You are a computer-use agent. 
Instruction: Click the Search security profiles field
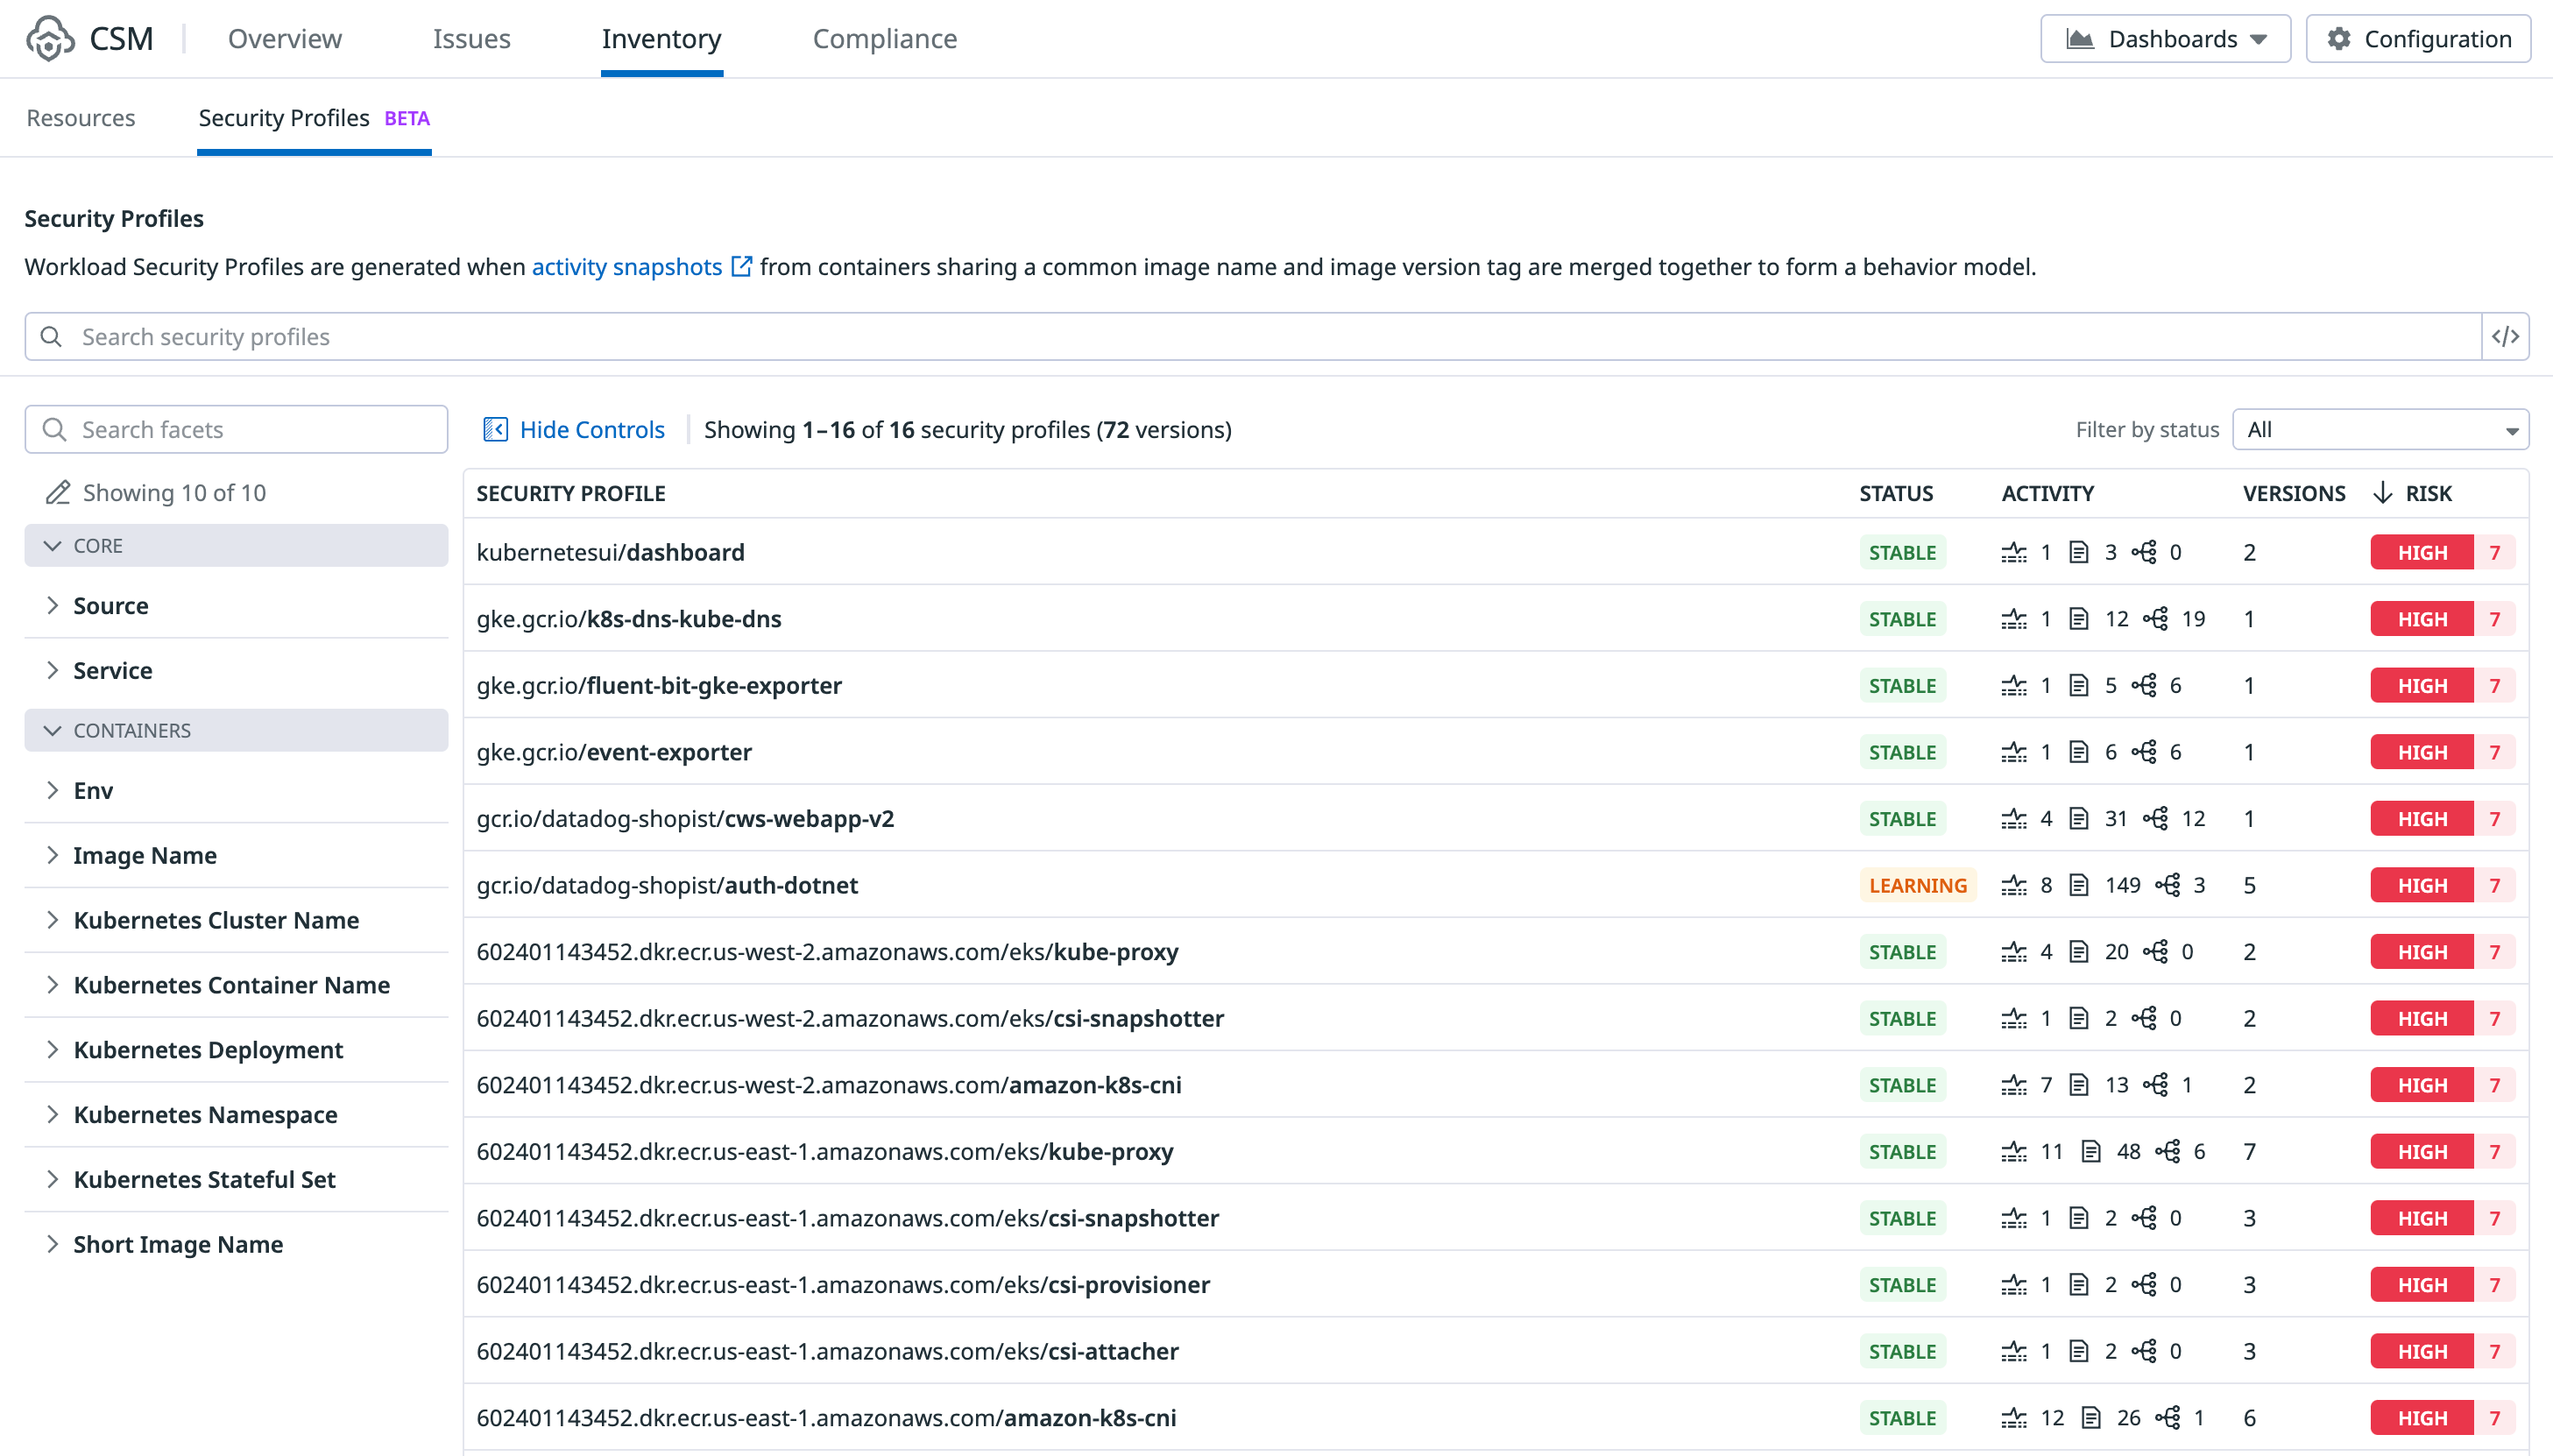[x=1250, y=337]
